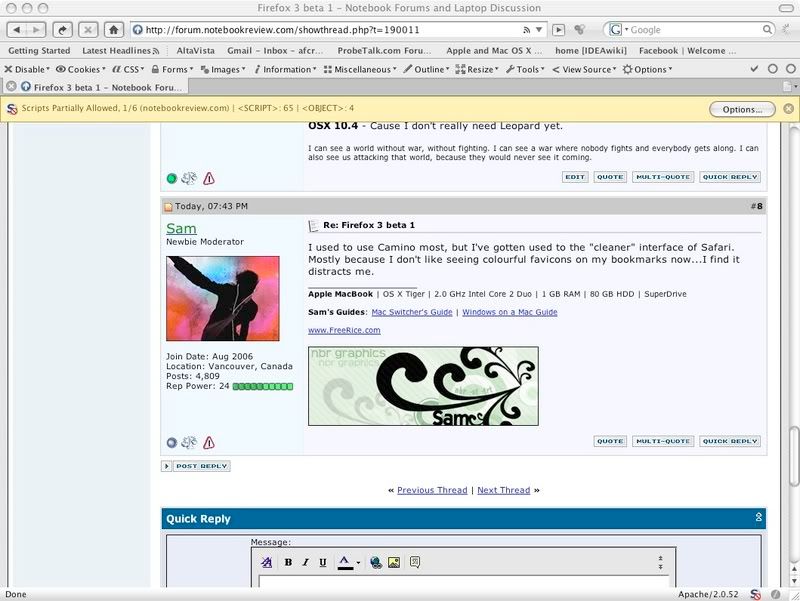Open the Mac Switcher's Guide link

(412, 312)
